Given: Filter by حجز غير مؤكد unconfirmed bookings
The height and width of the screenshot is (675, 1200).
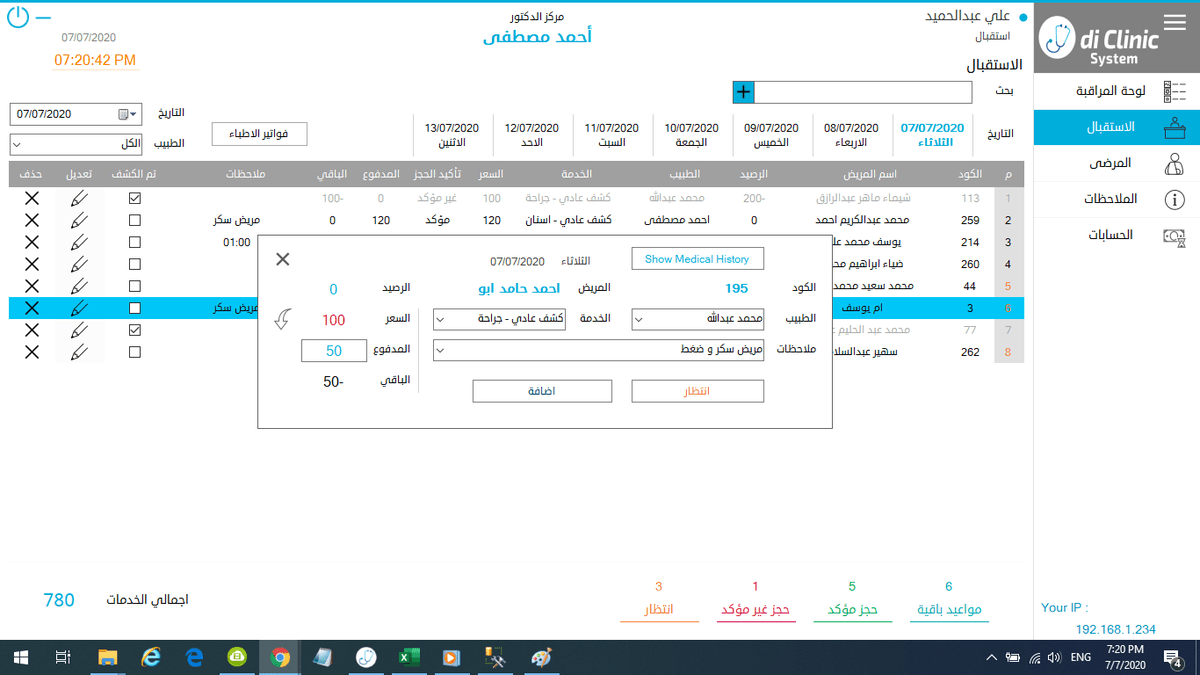Looking at the screenshot, I should pyautogui.click(x=756, y=610).
